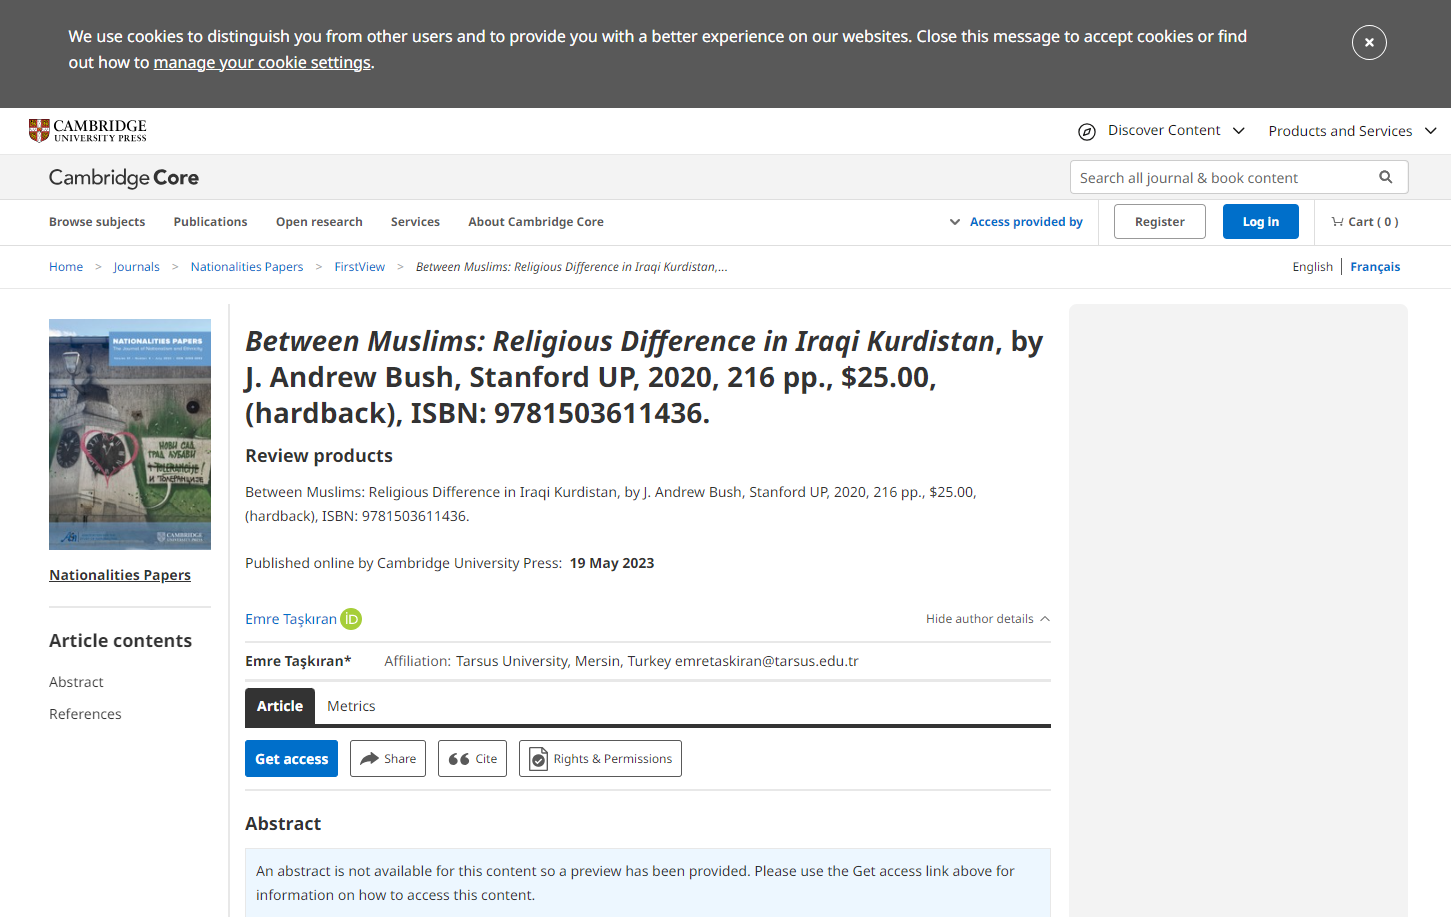Viewport: 1451px width, 917px height.
Task: Click the Cambridge University Press logo
Action: 88,131
